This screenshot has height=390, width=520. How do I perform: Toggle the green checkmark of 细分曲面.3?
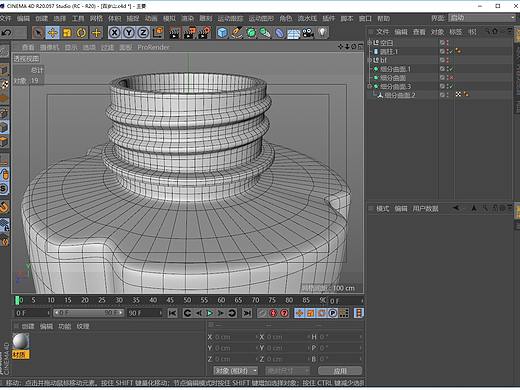click(x=451, y=86)
